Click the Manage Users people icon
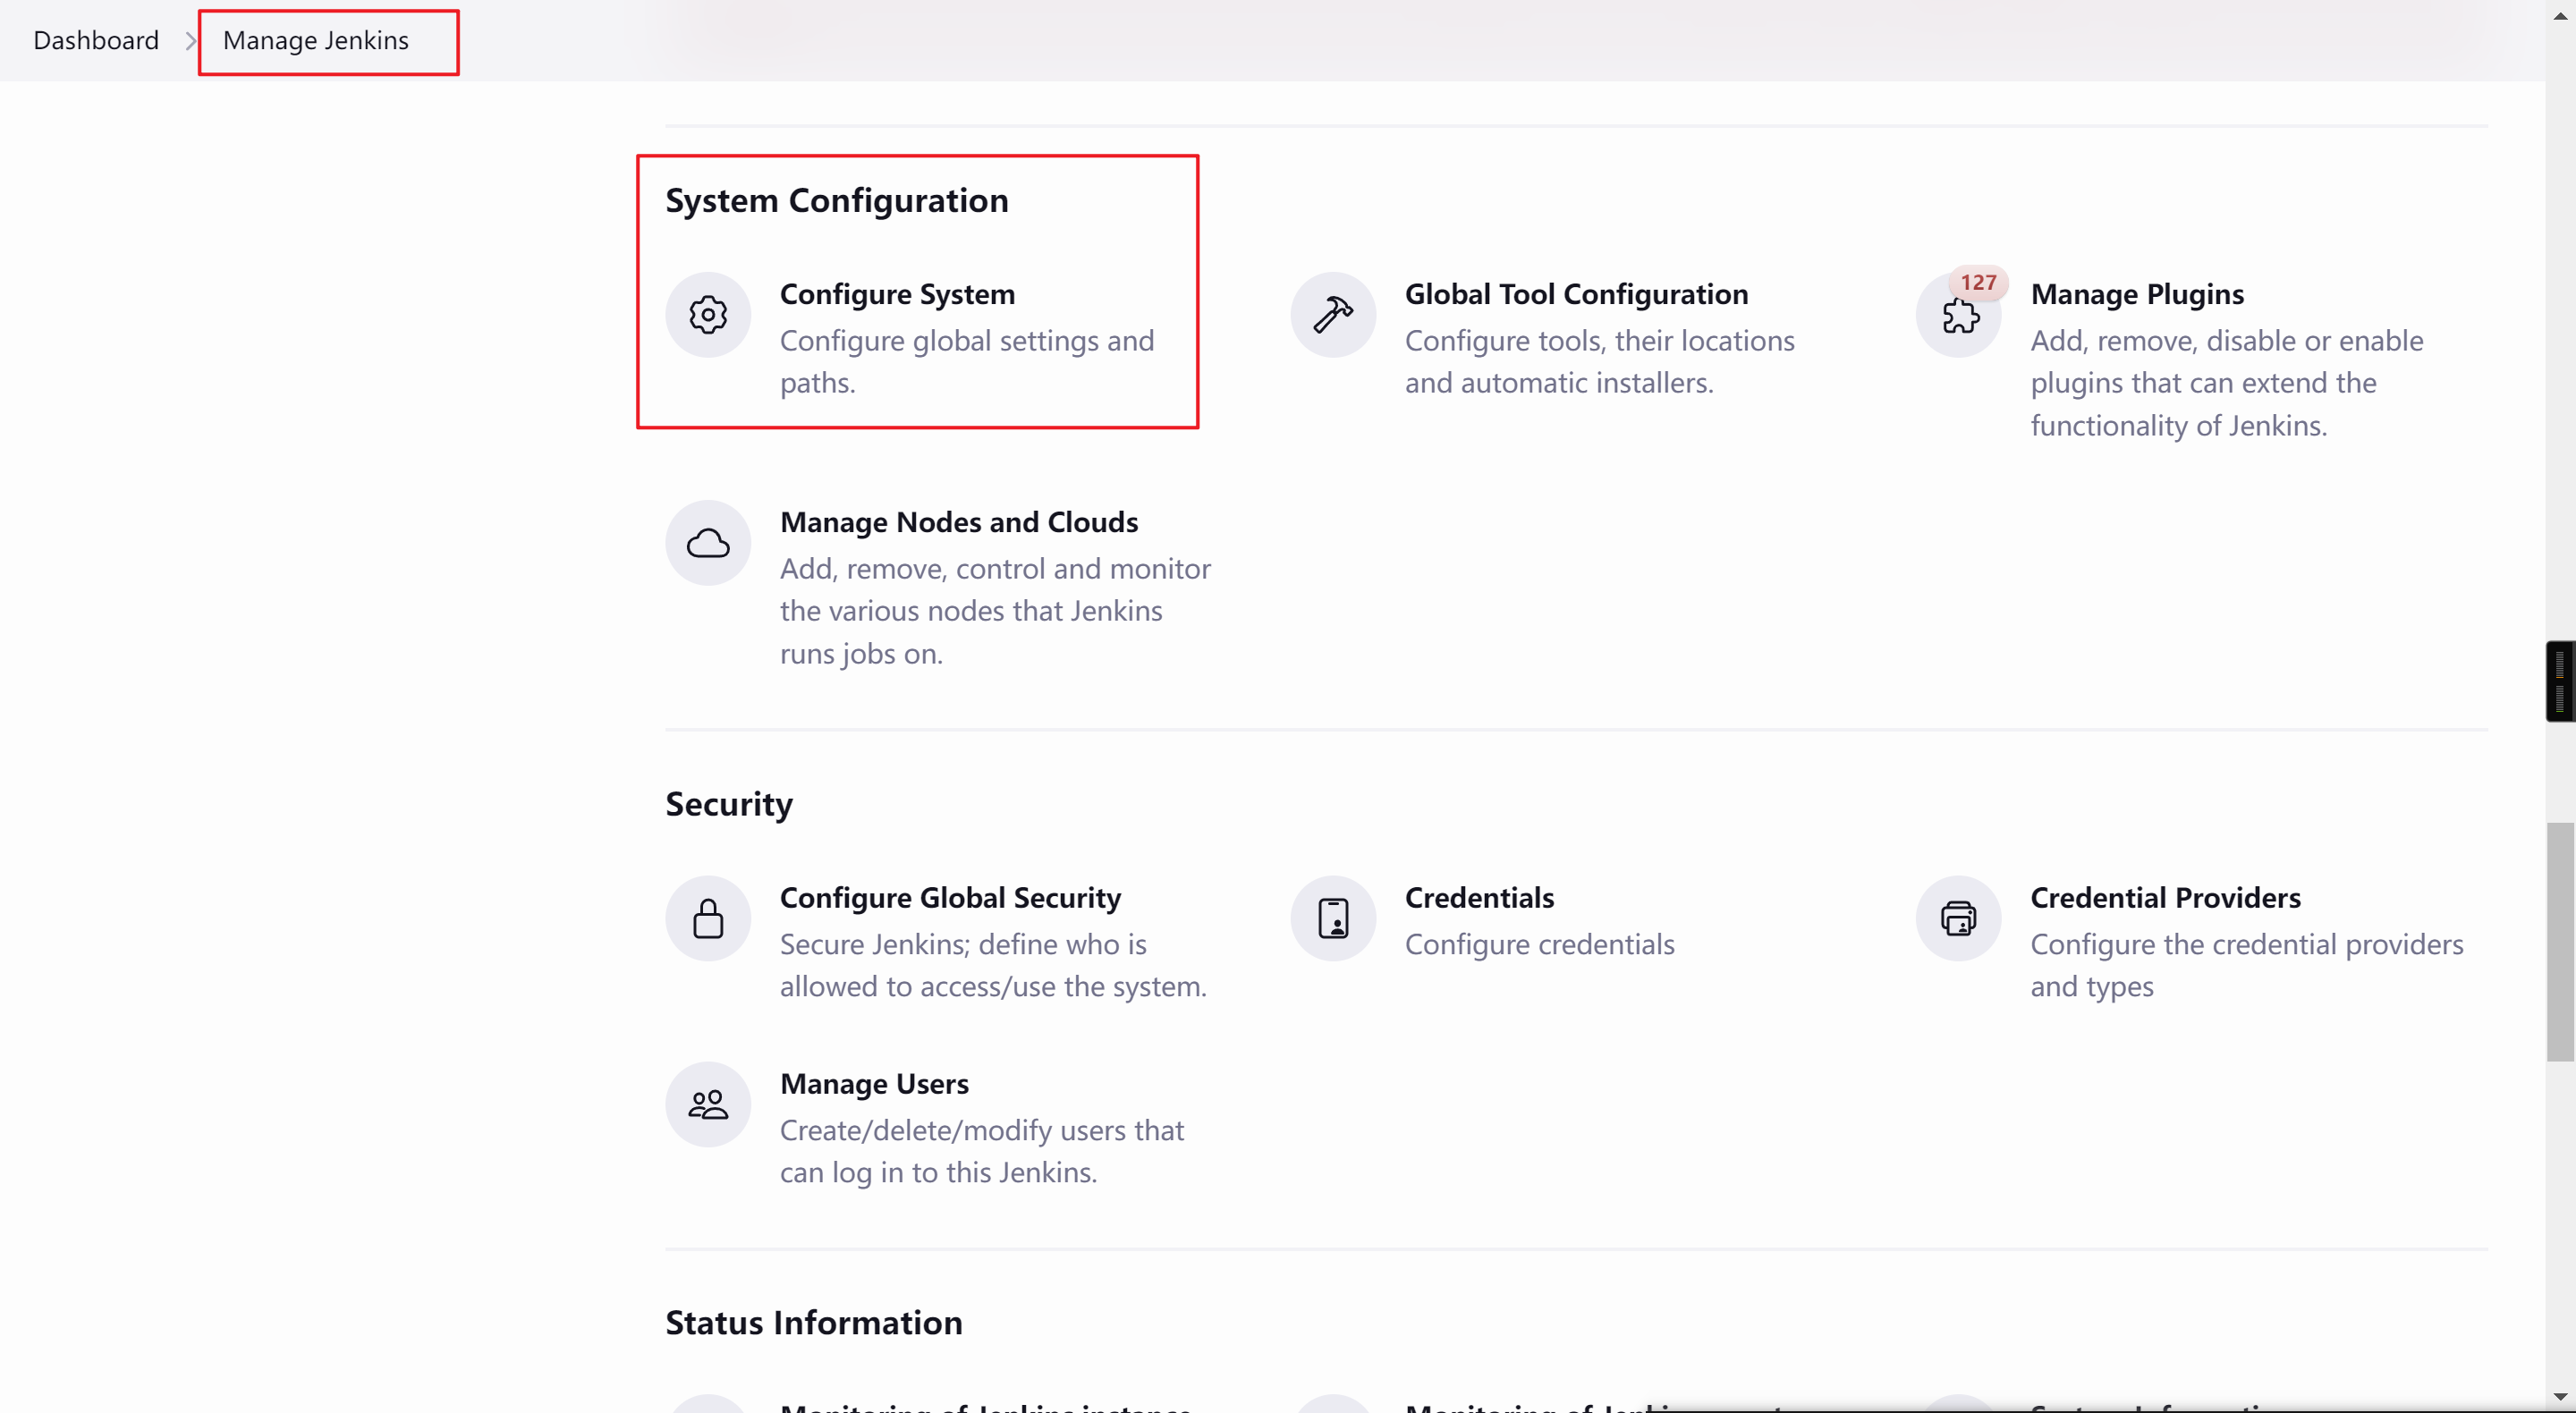The height and width of the screenshot is (1413, 2576). coord(708,1104)
